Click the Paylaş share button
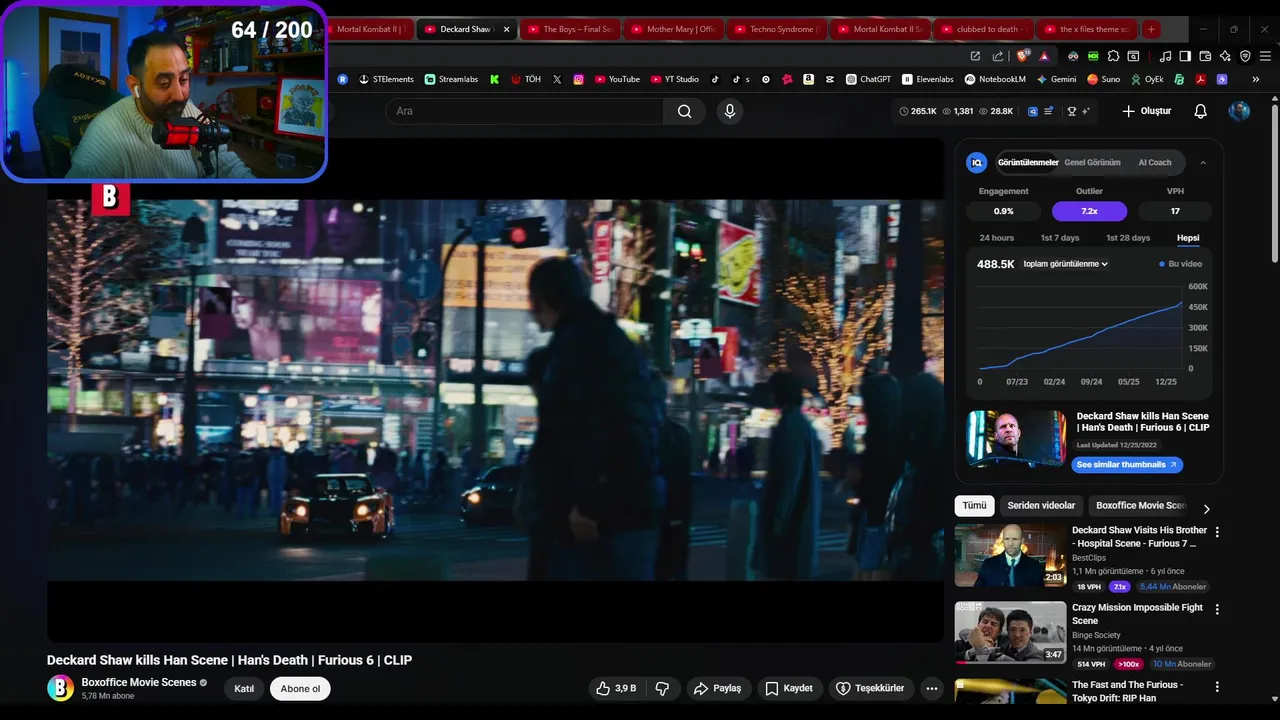 point(718,688)
